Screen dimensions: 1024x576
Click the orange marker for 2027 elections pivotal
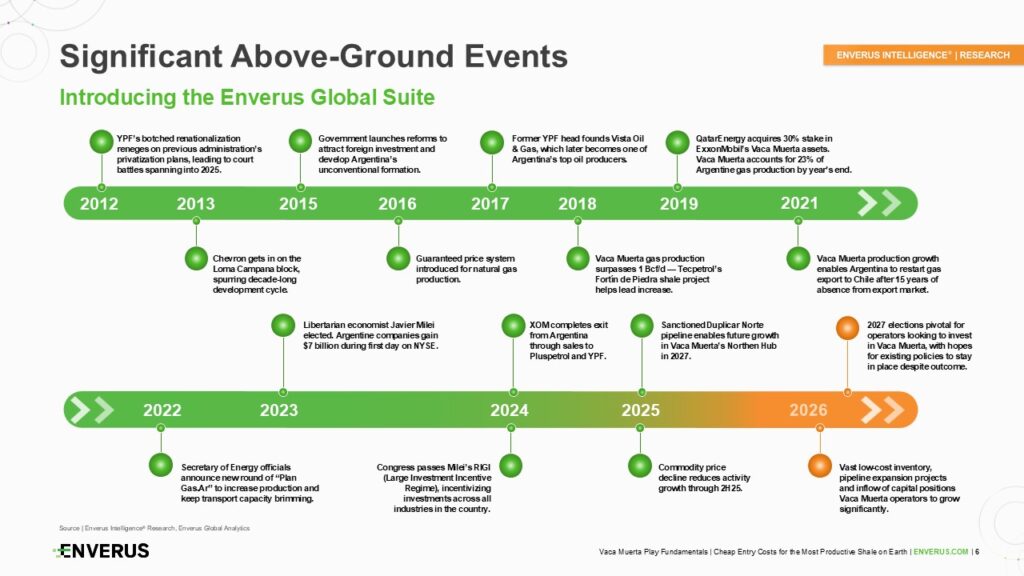point(848,328)
